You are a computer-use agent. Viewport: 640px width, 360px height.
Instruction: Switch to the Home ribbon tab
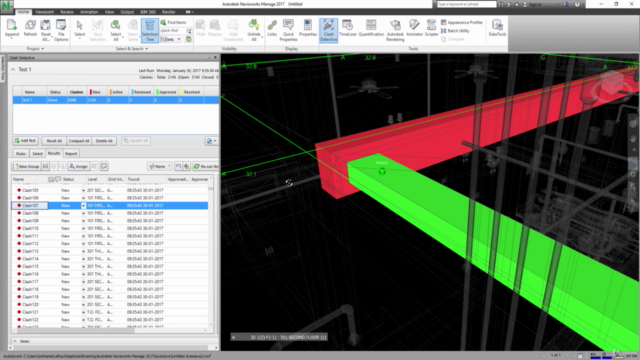23,12
